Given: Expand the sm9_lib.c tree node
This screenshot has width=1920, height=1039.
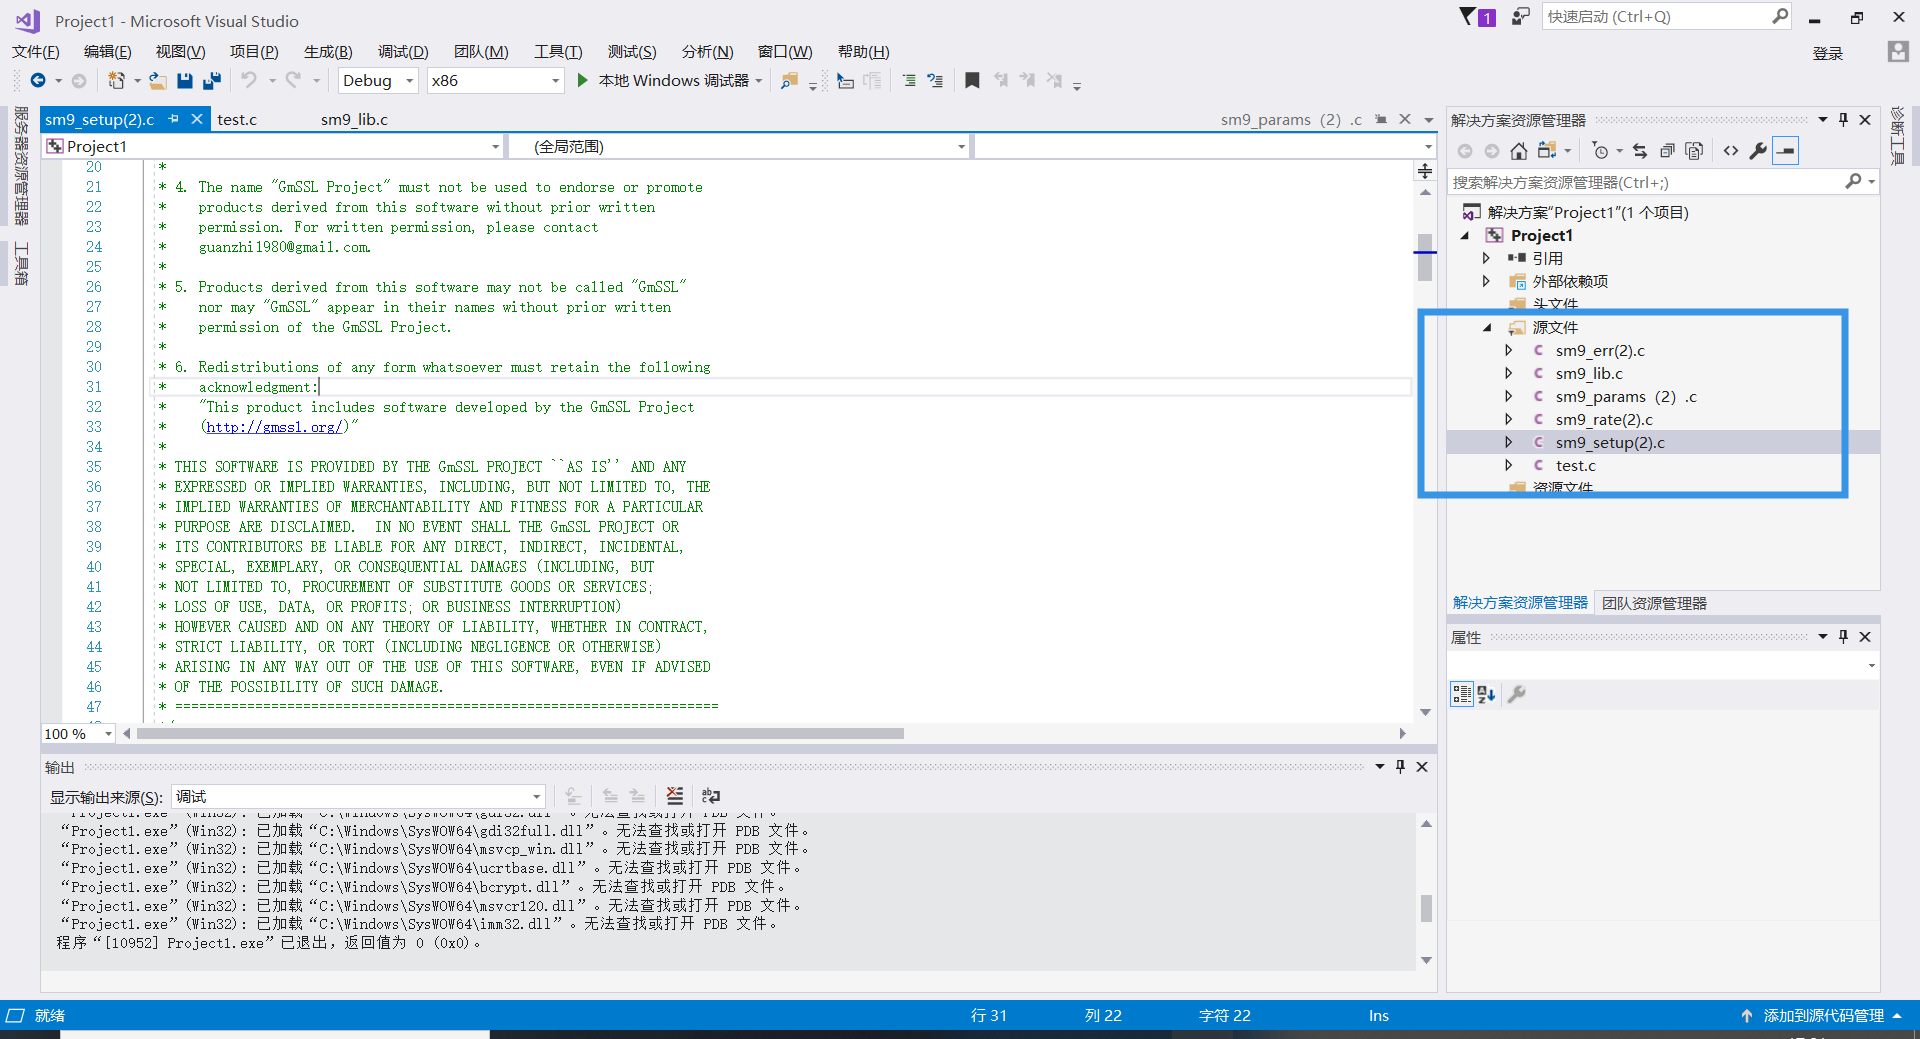Looking at the screenshot, I should click(1509, 373).
